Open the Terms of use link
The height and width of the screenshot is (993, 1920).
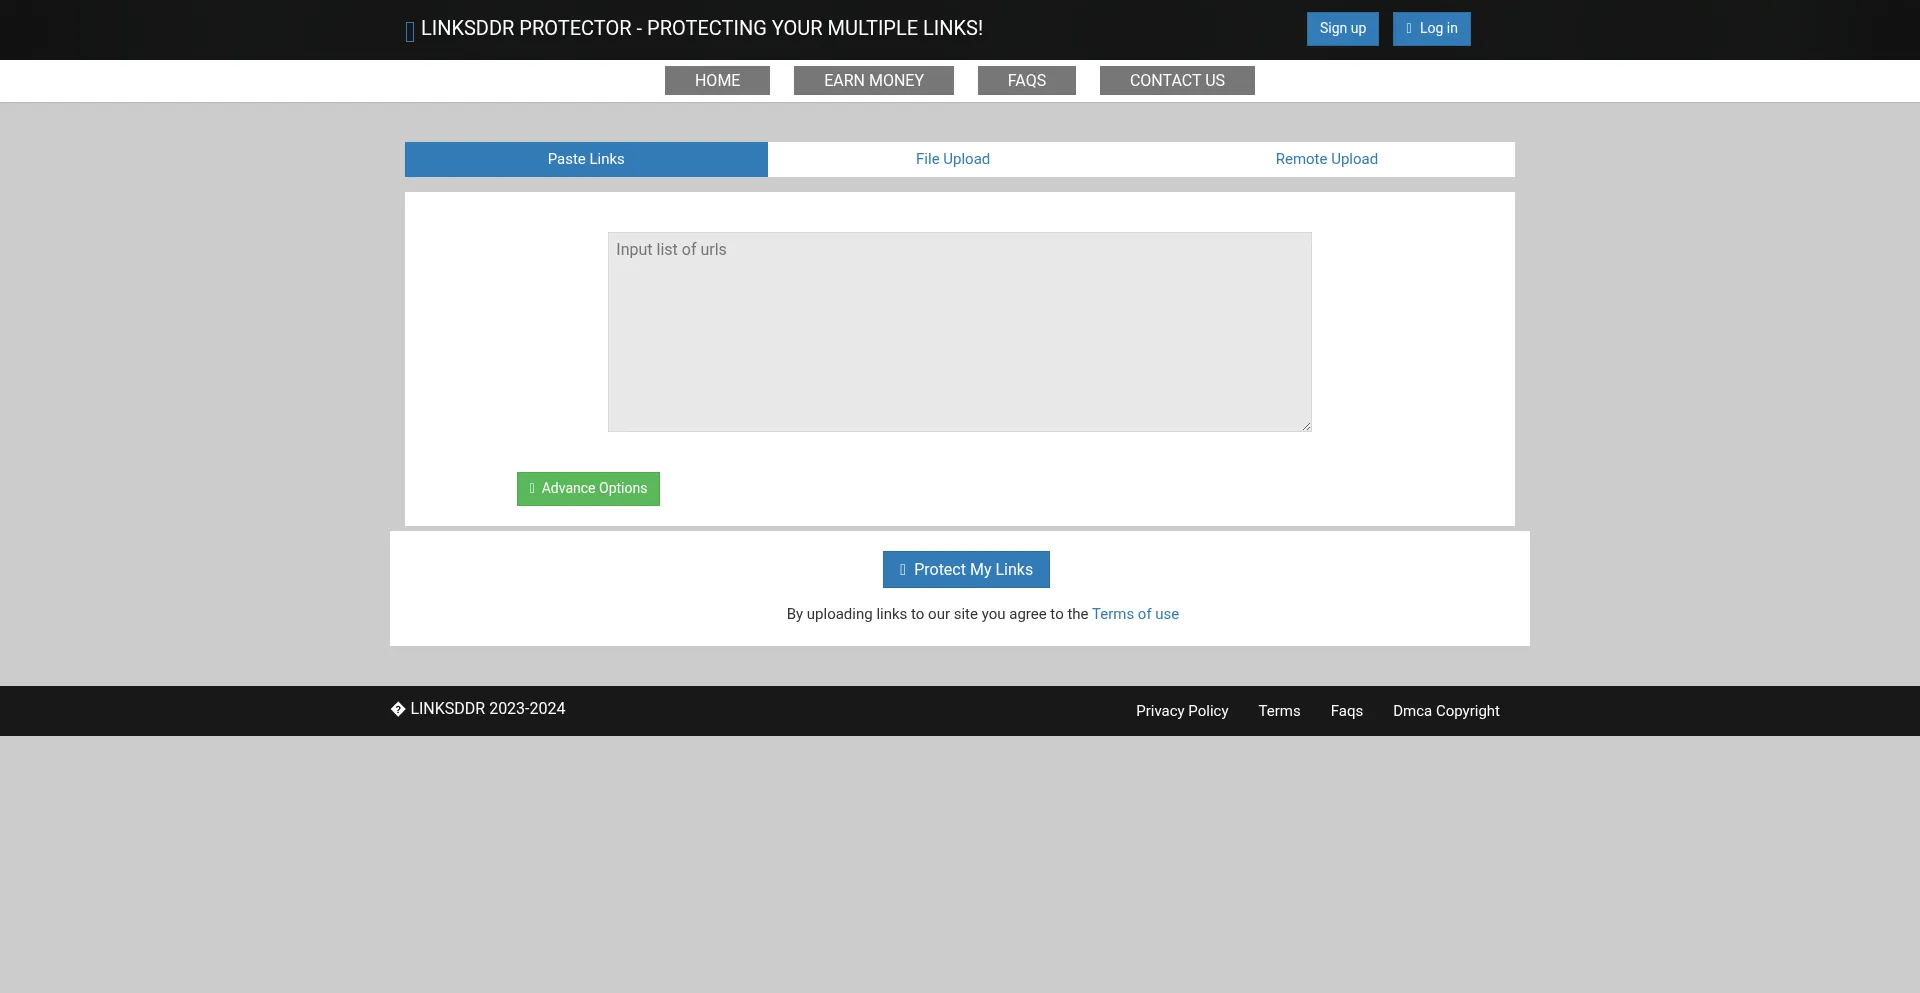(x=1135, y=614)
